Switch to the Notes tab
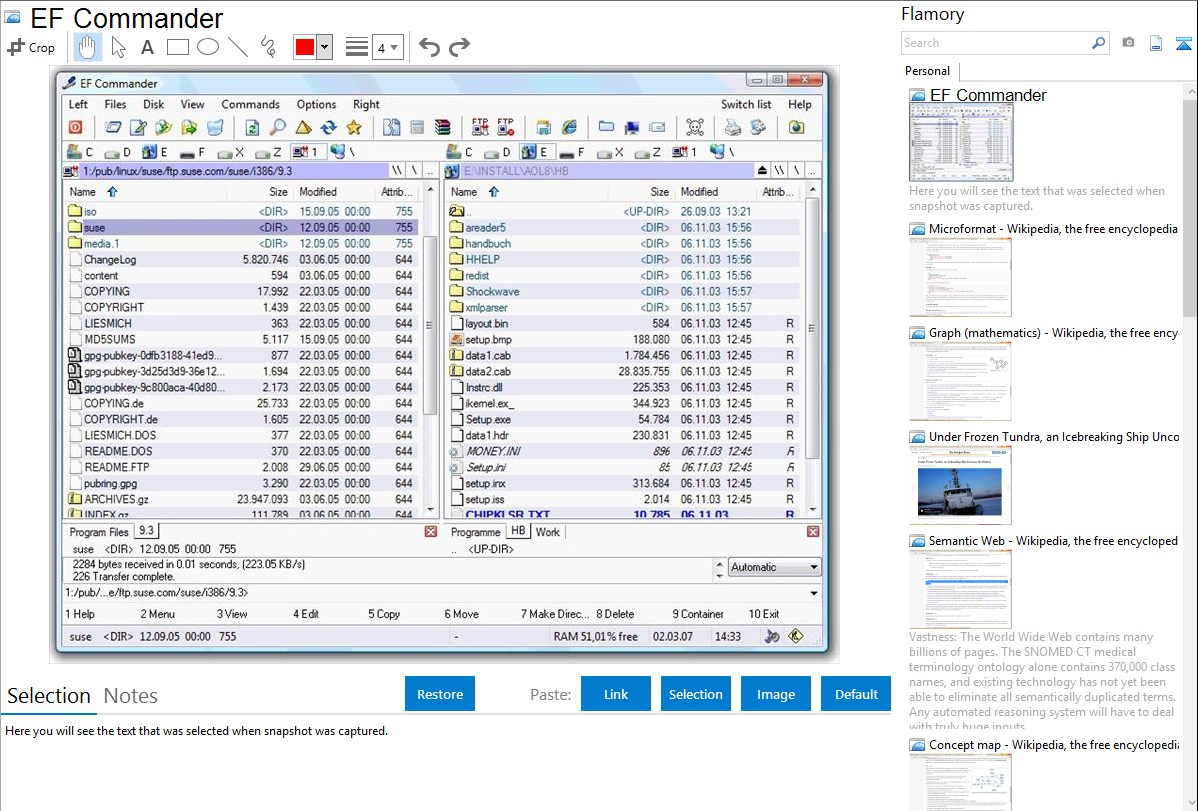Image resolution: width=1198 pixels, height=811 pixels. pos(130,696)
